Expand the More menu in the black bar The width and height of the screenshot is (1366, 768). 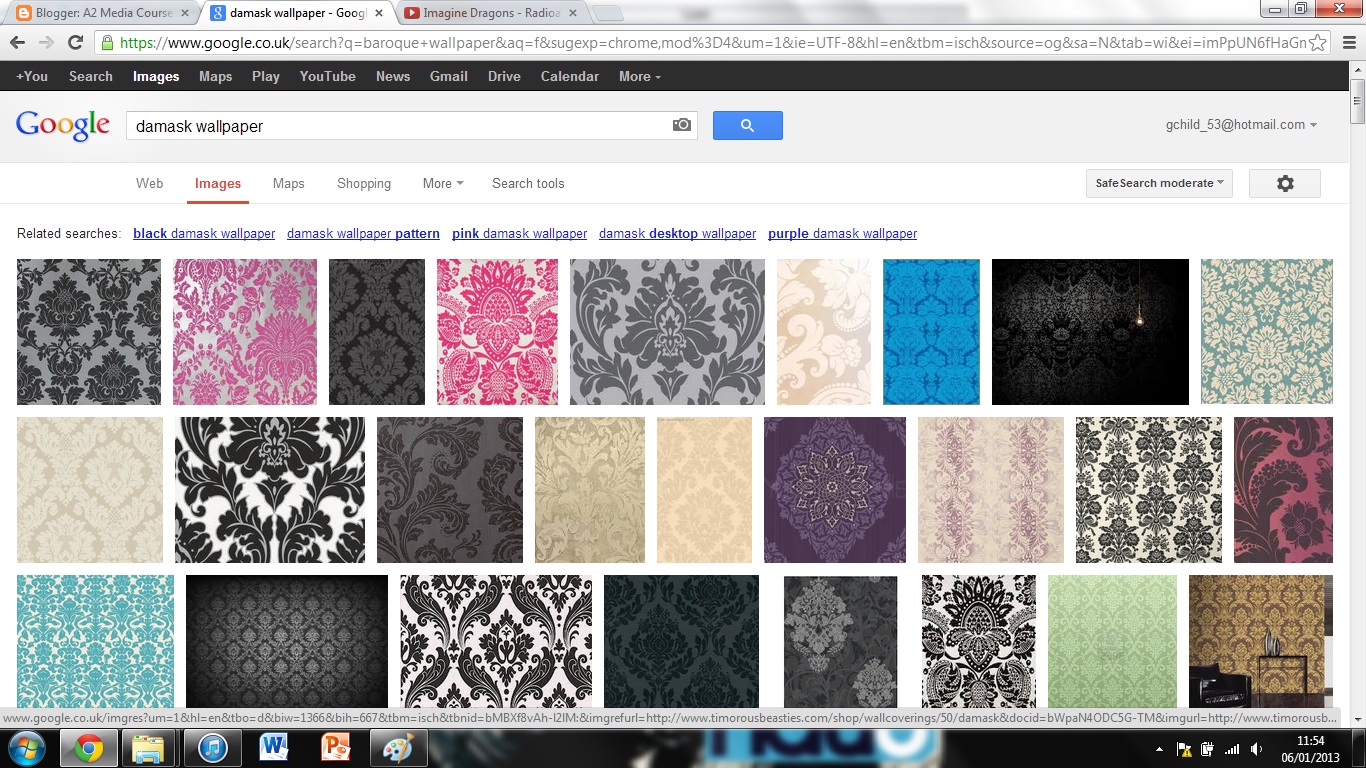click(640, 76)
